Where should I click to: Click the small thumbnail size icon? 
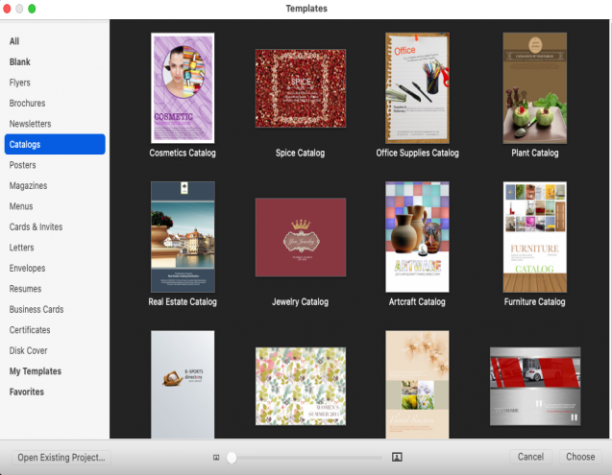point(216,457)
